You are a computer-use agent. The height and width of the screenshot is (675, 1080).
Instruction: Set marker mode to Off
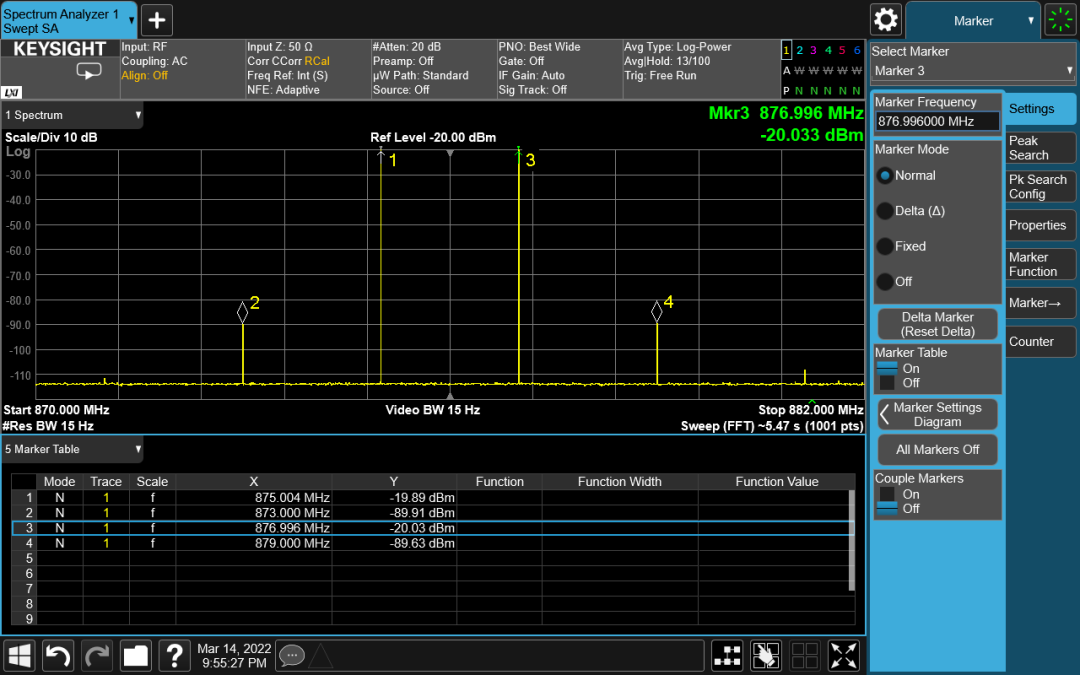click(885, 281)
